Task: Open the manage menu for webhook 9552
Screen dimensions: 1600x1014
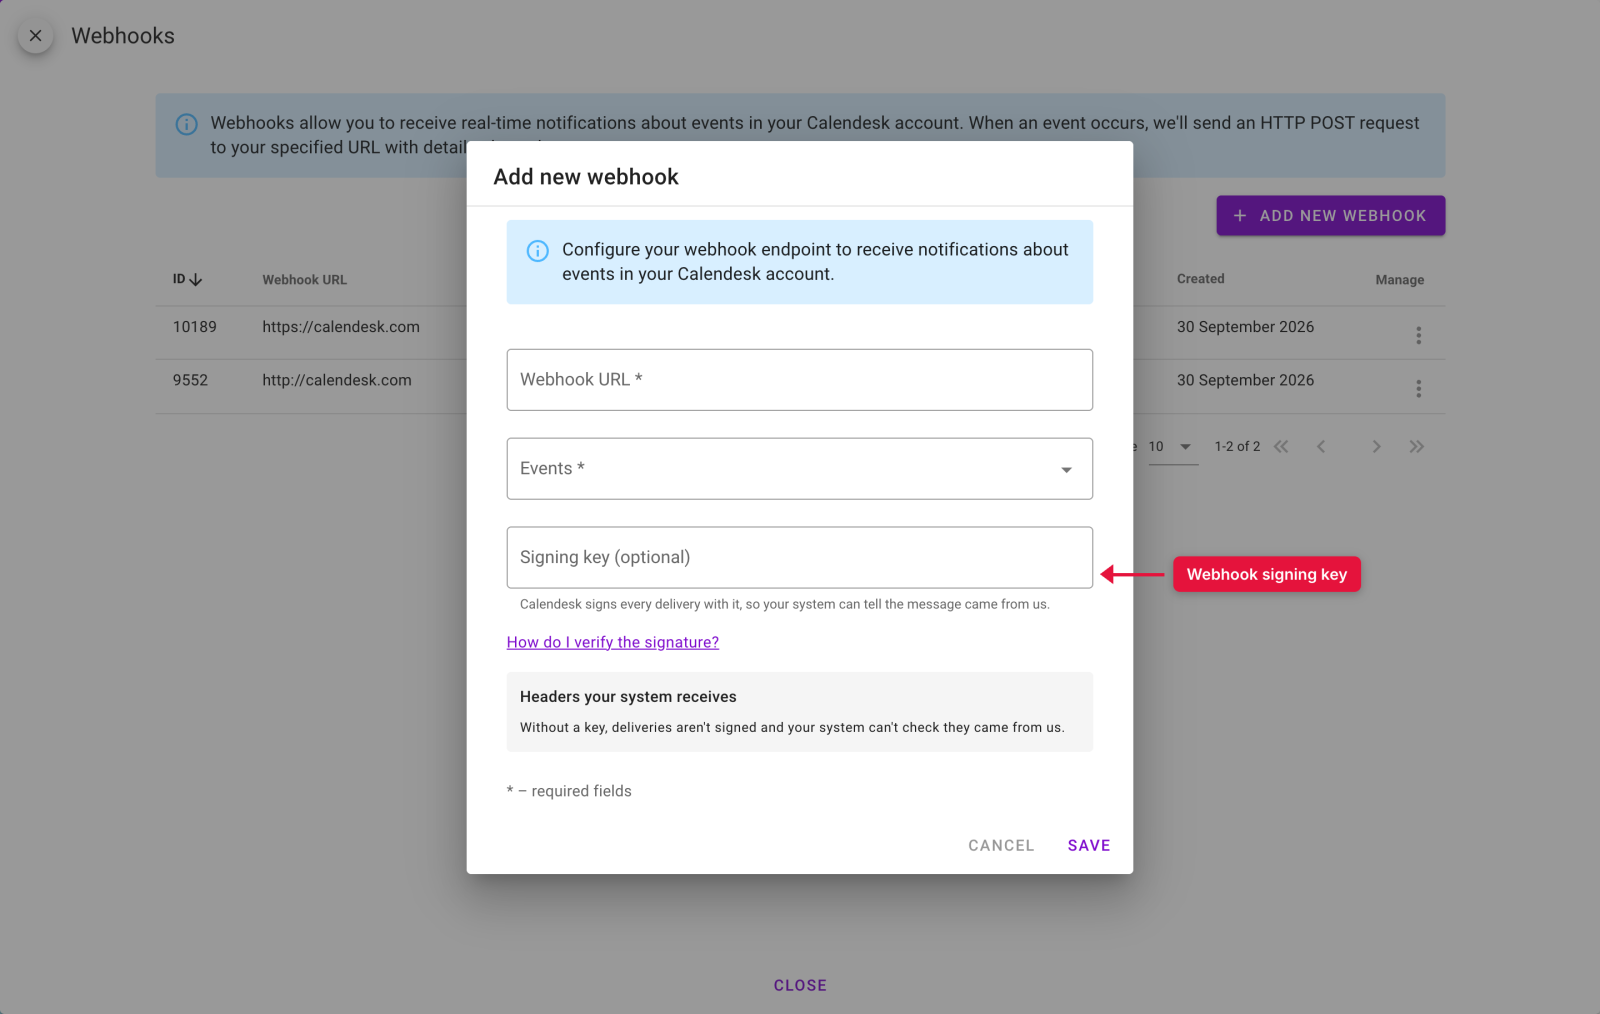Action: (1418, 388)
